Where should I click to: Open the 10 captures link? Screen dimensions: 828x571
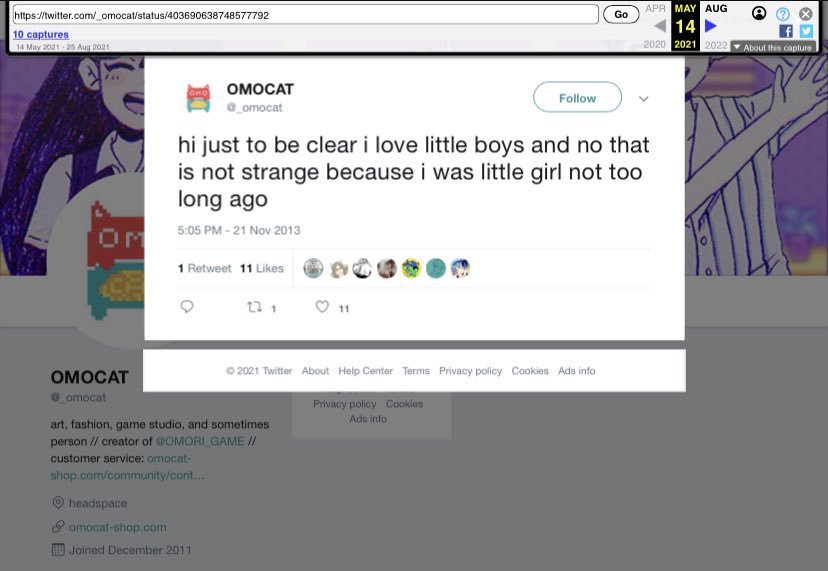(x=41, y=34)
